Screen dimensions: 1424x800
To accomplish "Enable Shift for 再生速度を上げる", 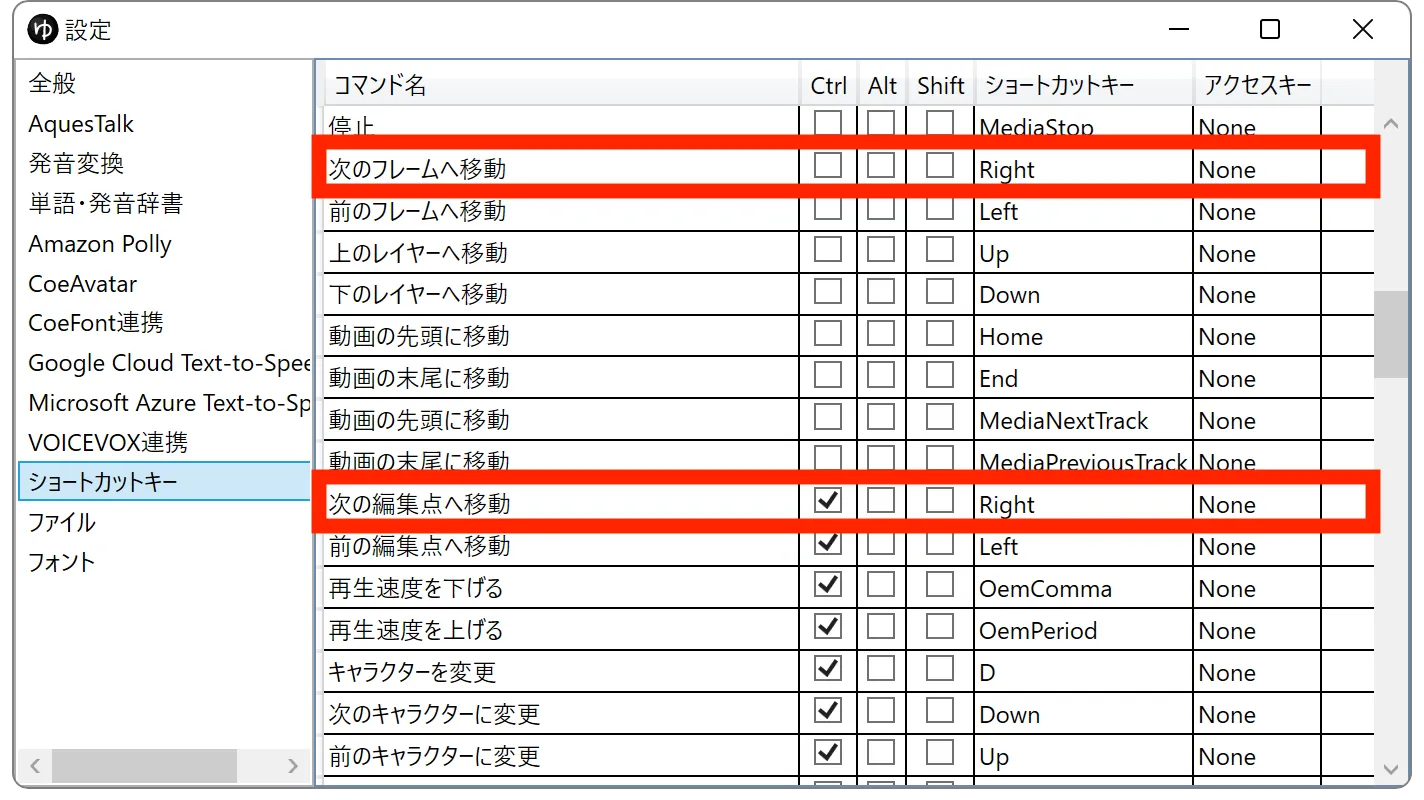I will [940, 626].
